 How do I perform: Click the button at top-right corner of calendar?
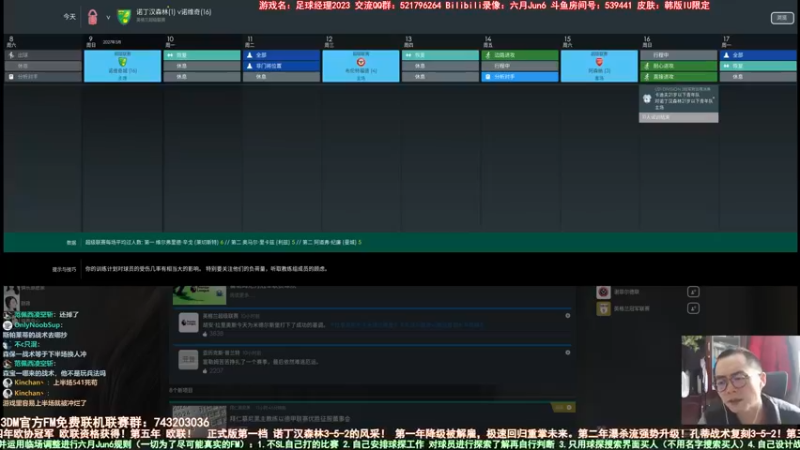tap(782, 18)
